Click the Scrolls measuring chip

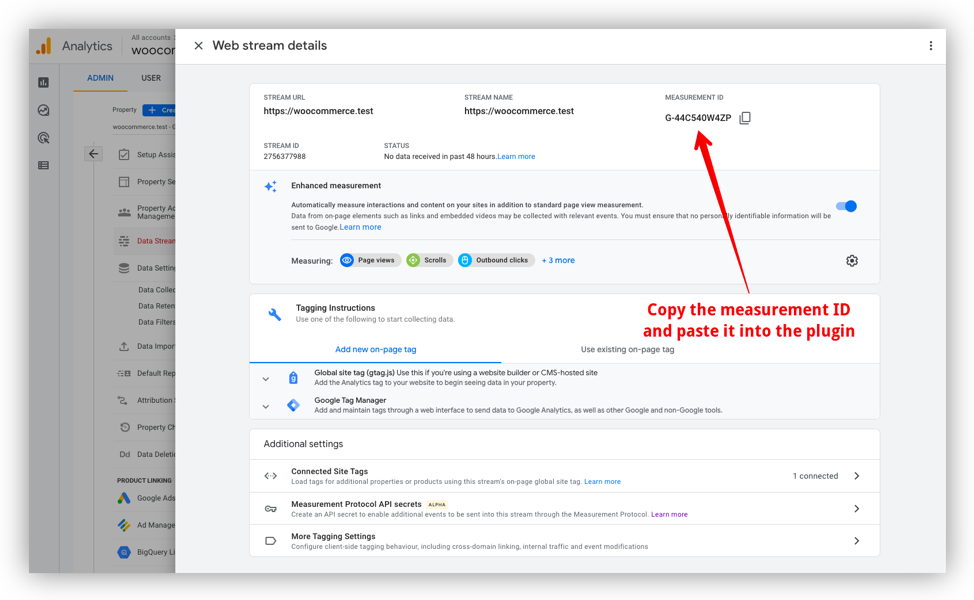coord(429,260)
